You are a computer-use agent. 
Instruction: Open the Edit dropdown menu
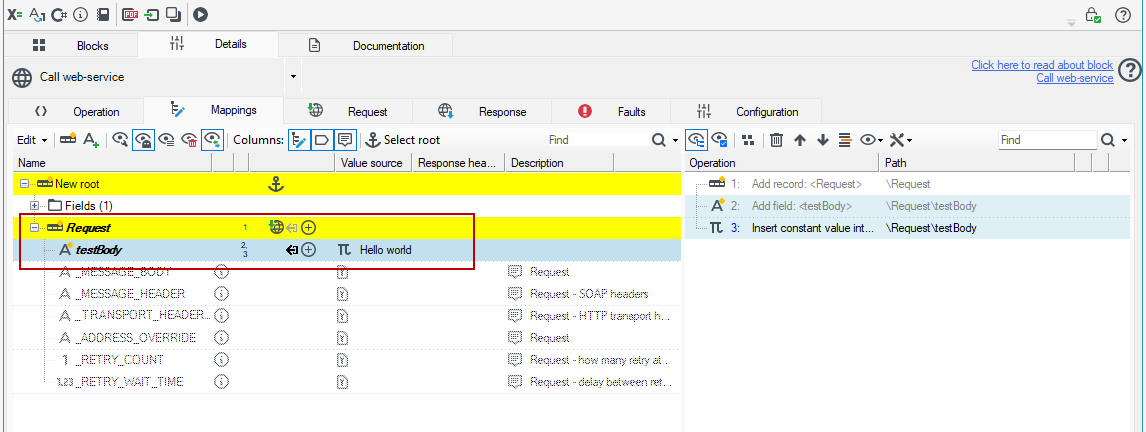coord(33,140)
